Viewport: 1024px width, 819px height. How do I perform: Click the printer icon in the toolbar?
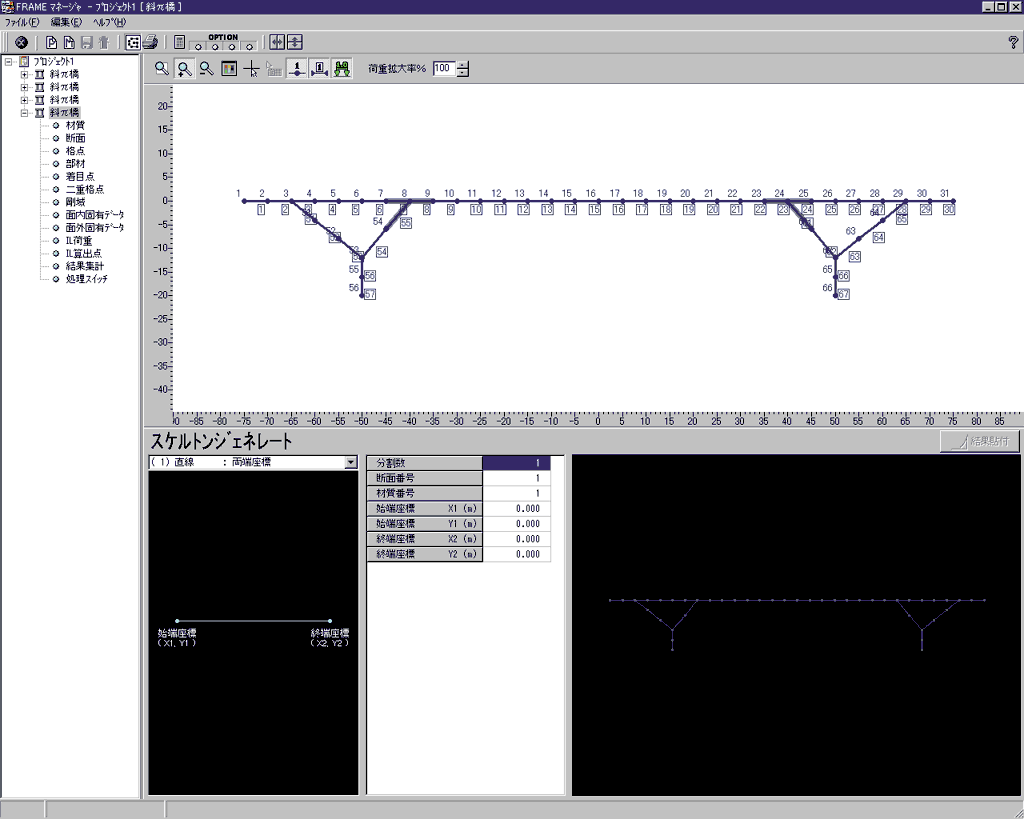[x=150, y=42]
